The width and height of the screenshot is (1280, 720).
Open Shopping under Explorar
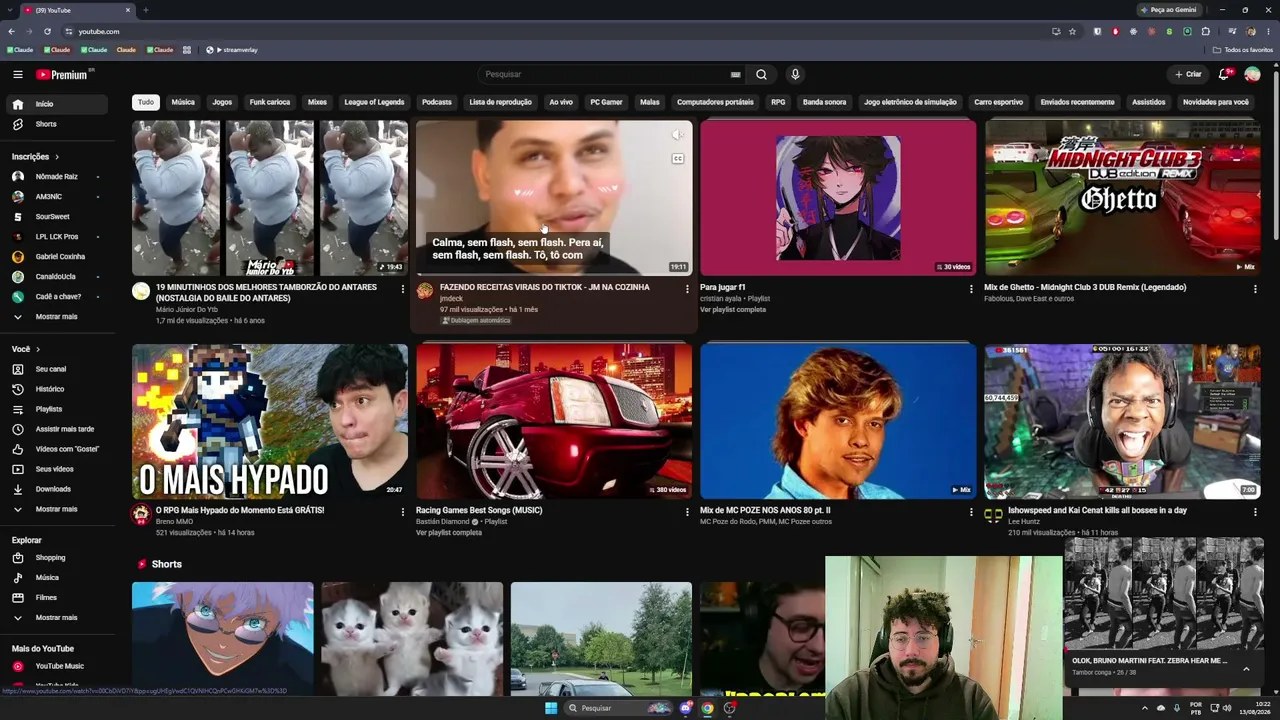point(58,558)
